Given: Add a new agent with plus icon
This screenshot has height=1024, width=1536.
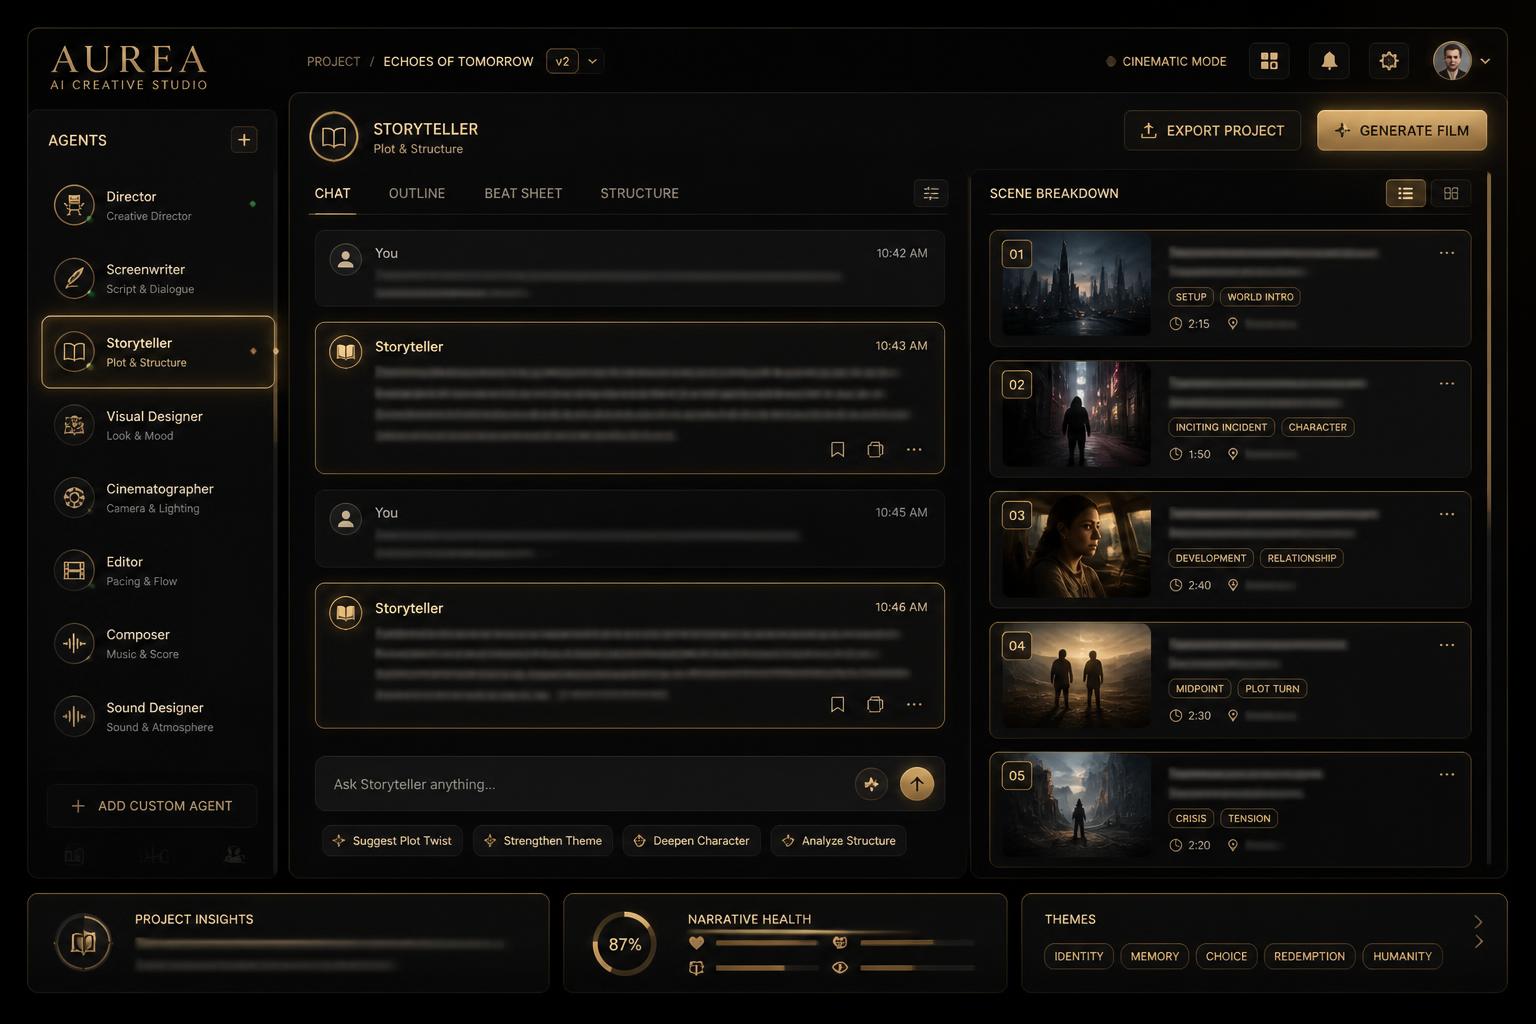Looking at the screenshot, I should pos(244,140).
